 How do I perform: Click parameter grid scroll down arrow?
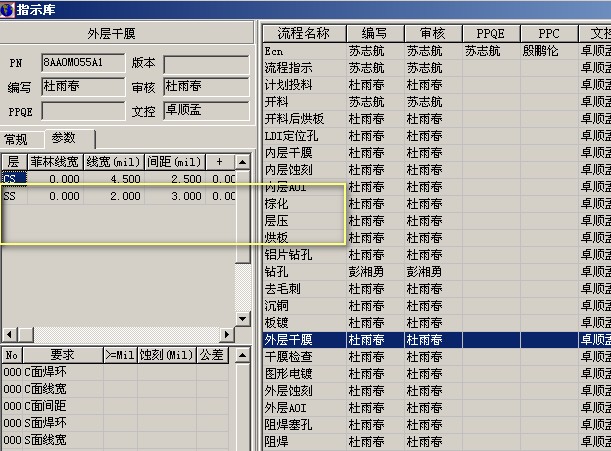(243, 319)
